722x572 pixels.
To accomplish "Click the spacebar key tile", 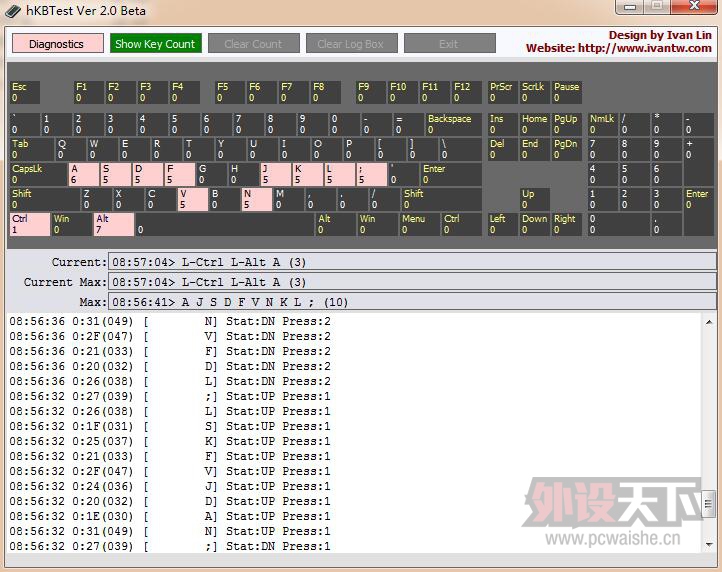I will tap(224, 224).
